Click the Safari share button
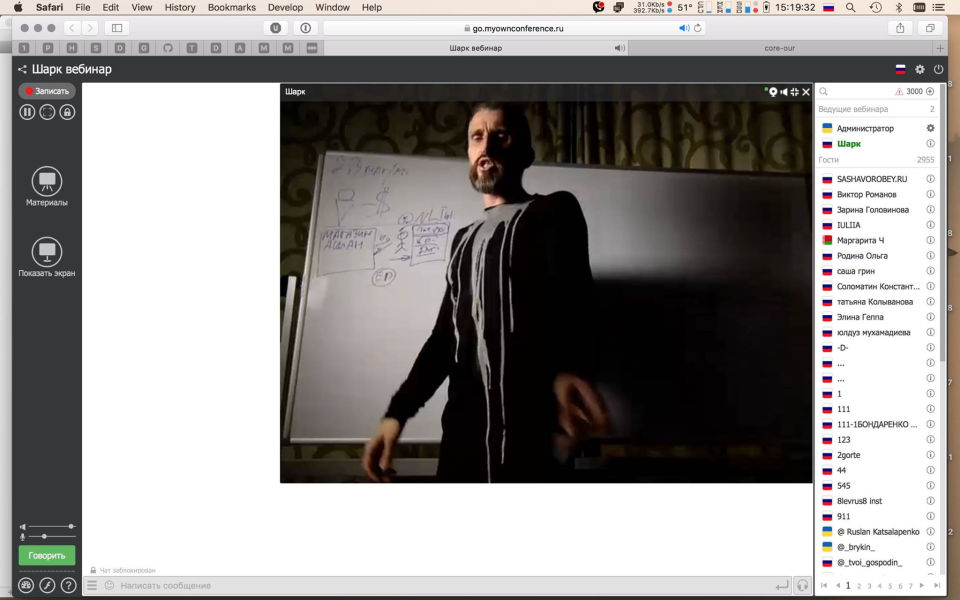 tap(900, 28)
